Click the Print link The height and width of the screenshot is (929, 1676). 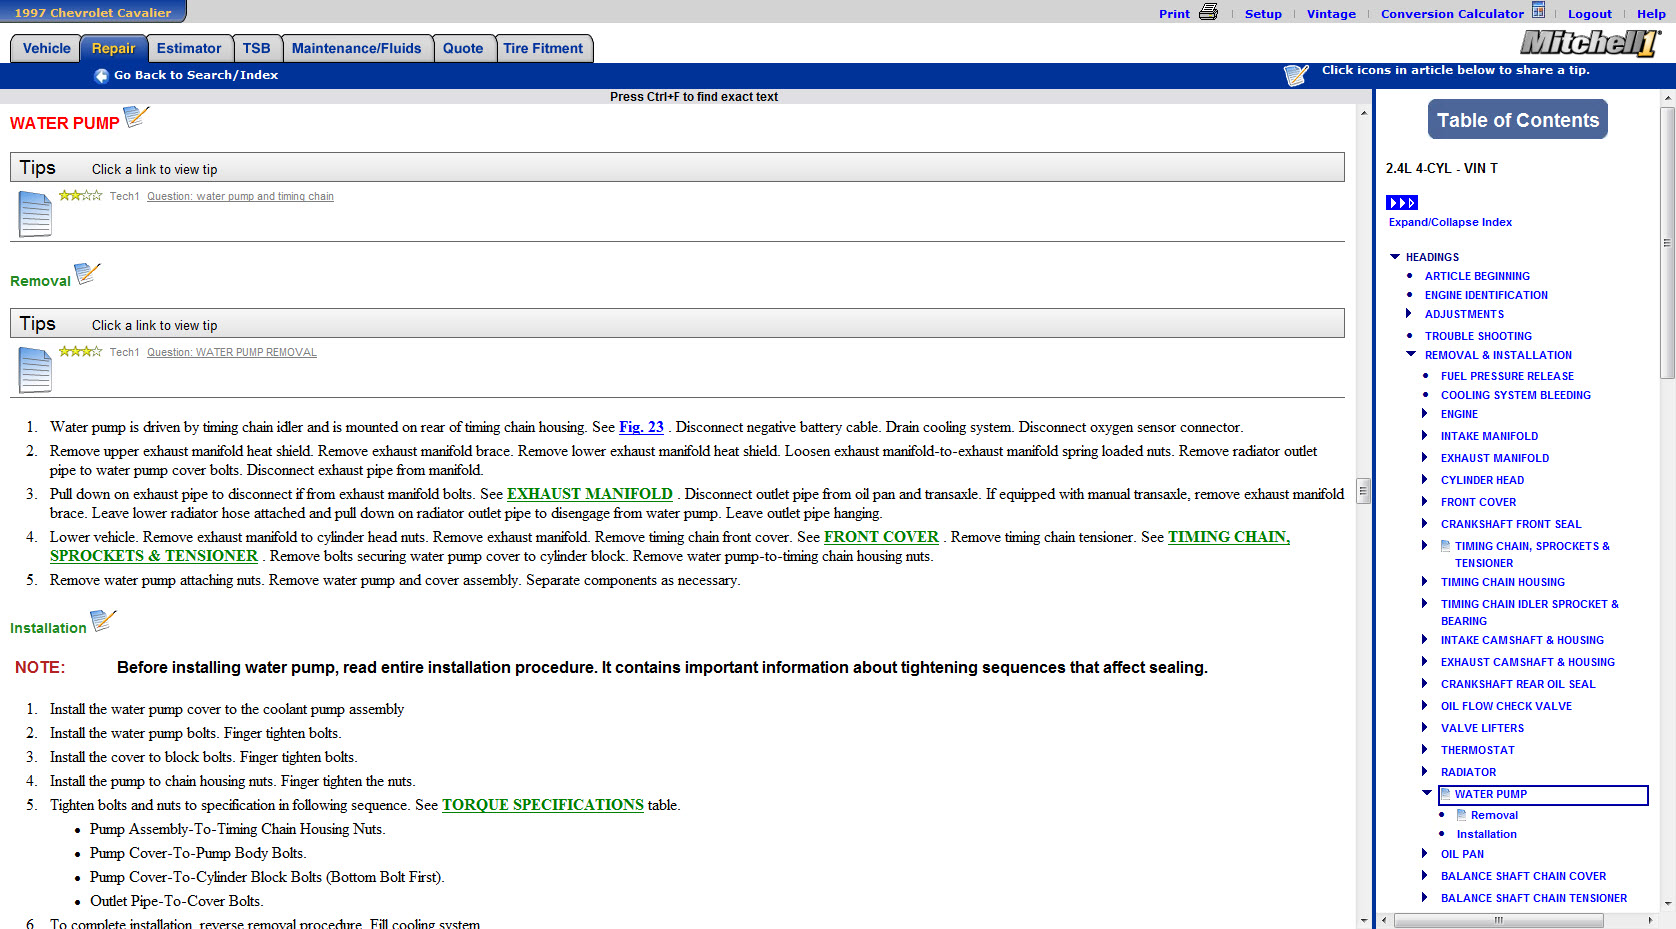[1174, 14]
